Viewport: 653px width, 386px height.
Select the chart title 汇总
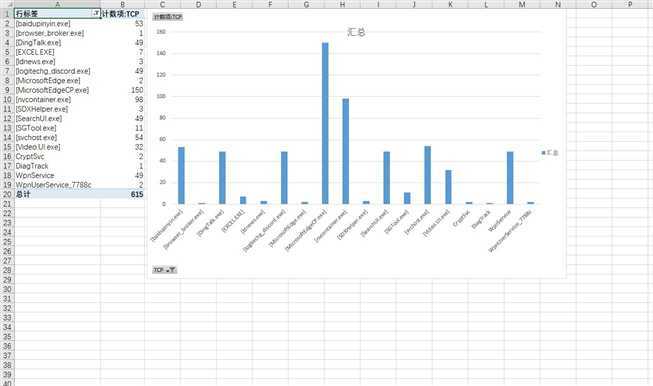[356, 32]
